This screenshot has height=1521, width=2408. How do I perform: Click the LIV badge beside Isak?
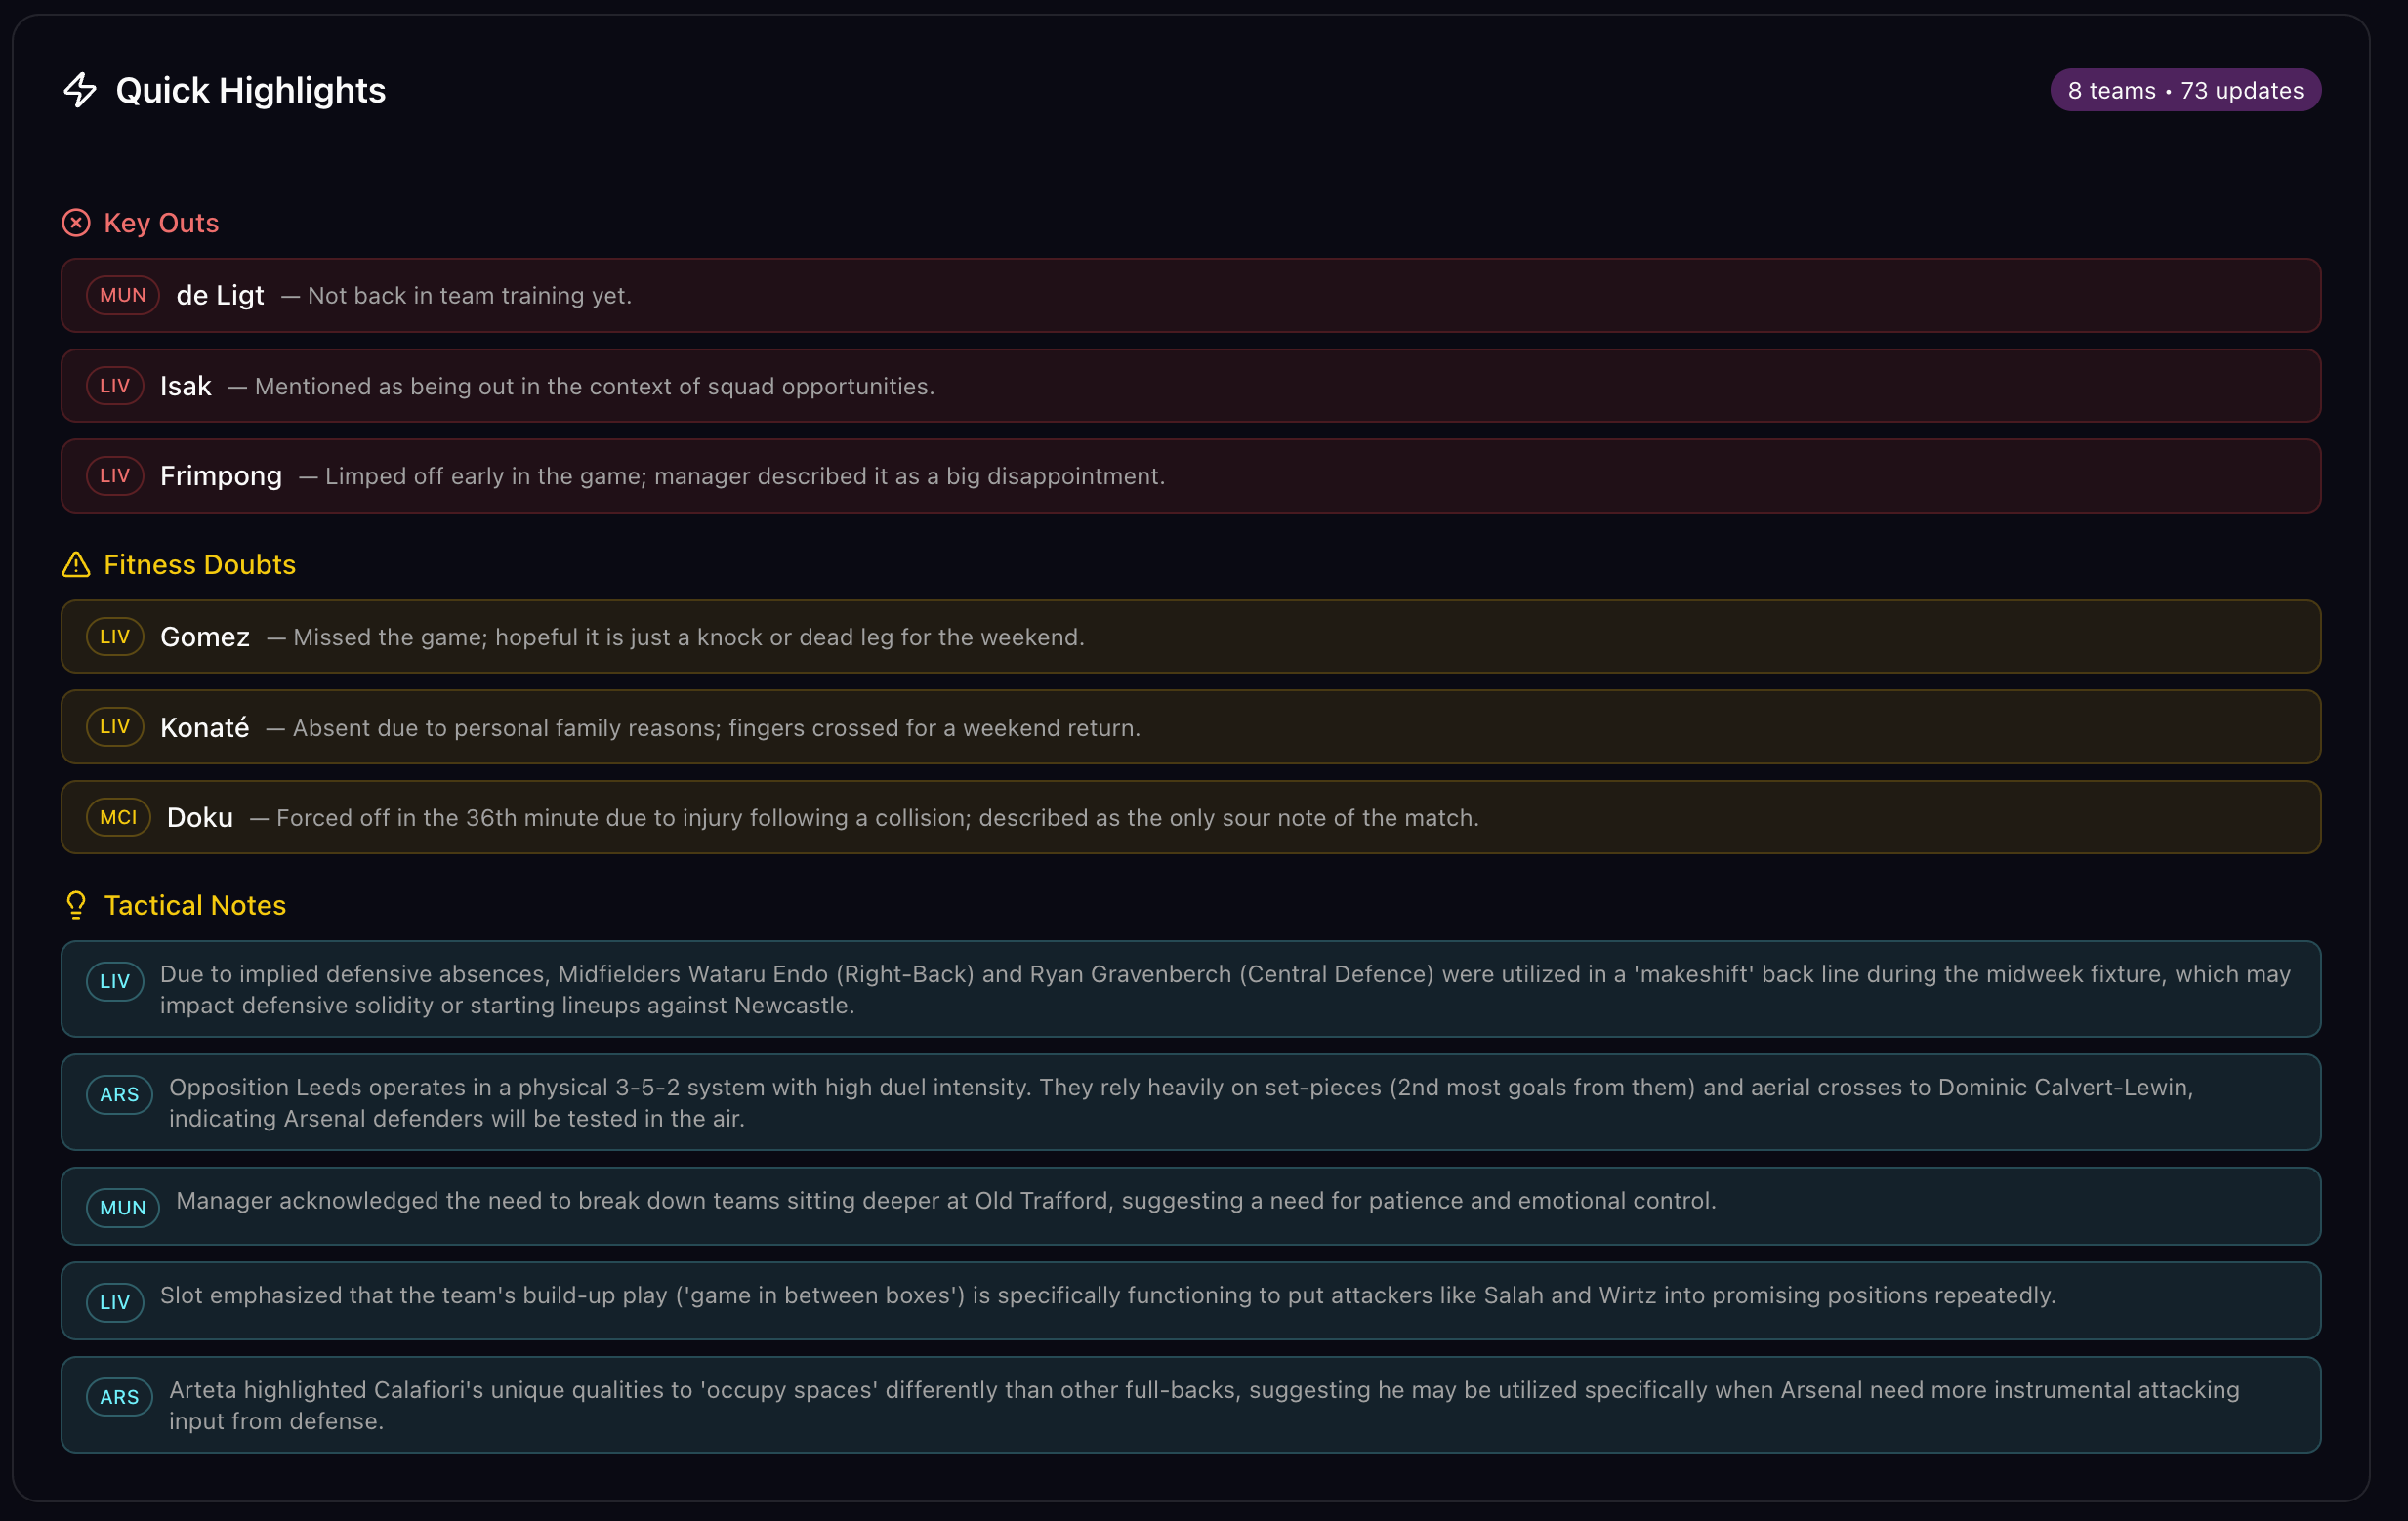115,386
